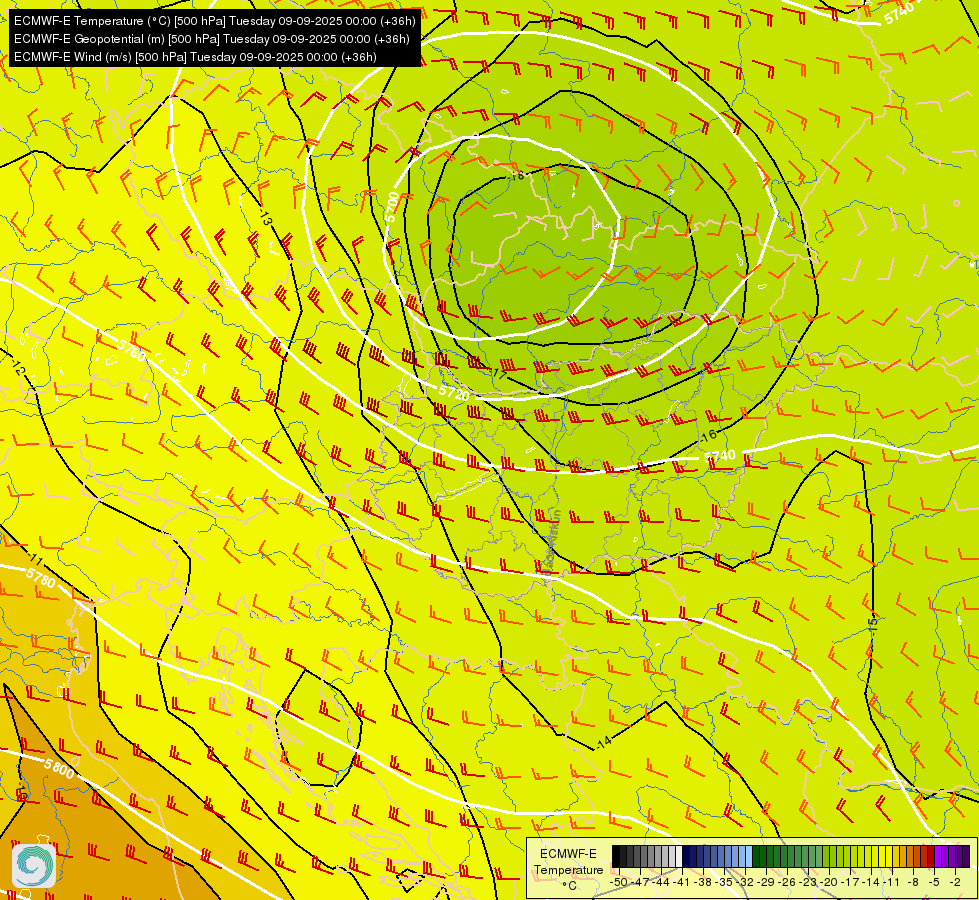
Task: Click the -41 value in the legend
Action: click(x=681, y=882)
